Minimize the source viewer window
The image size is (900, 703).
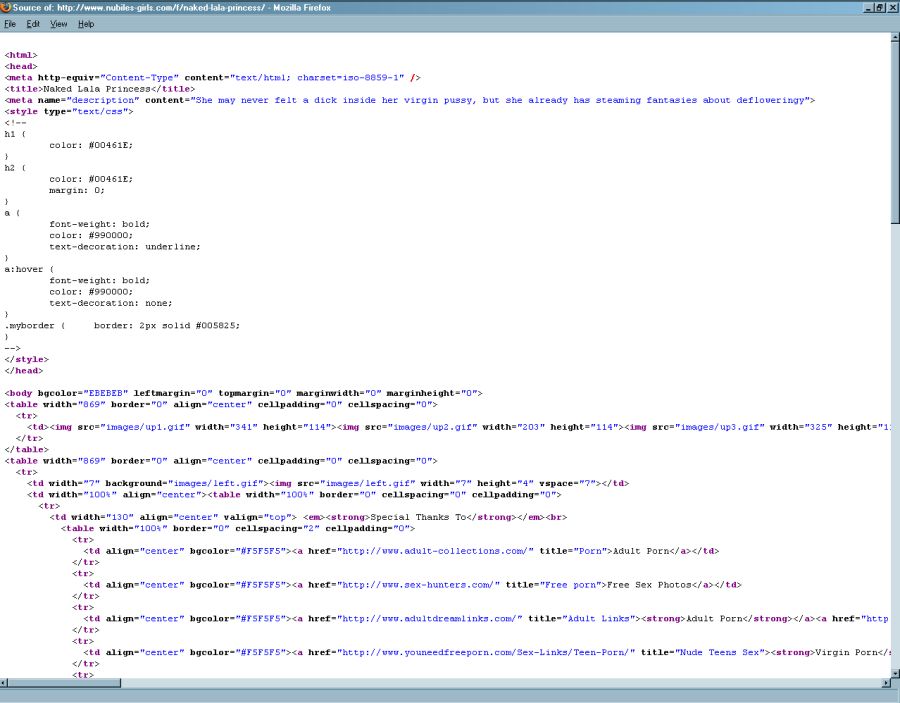click(866, 7)
